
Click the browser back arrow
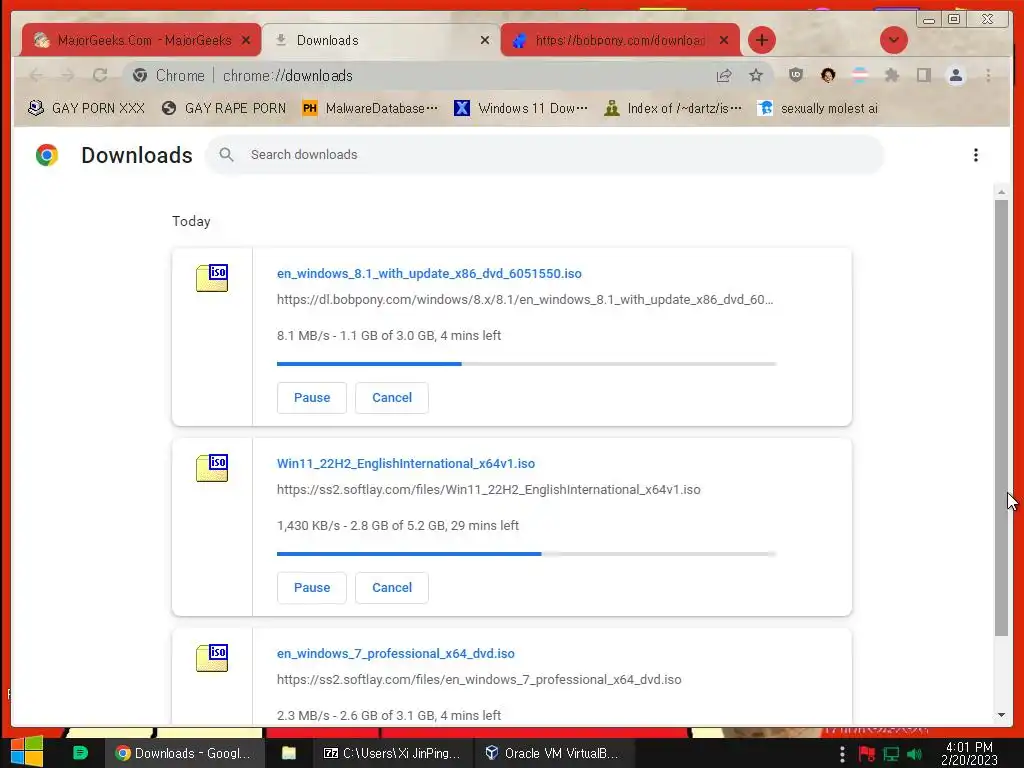pos(37,76)
